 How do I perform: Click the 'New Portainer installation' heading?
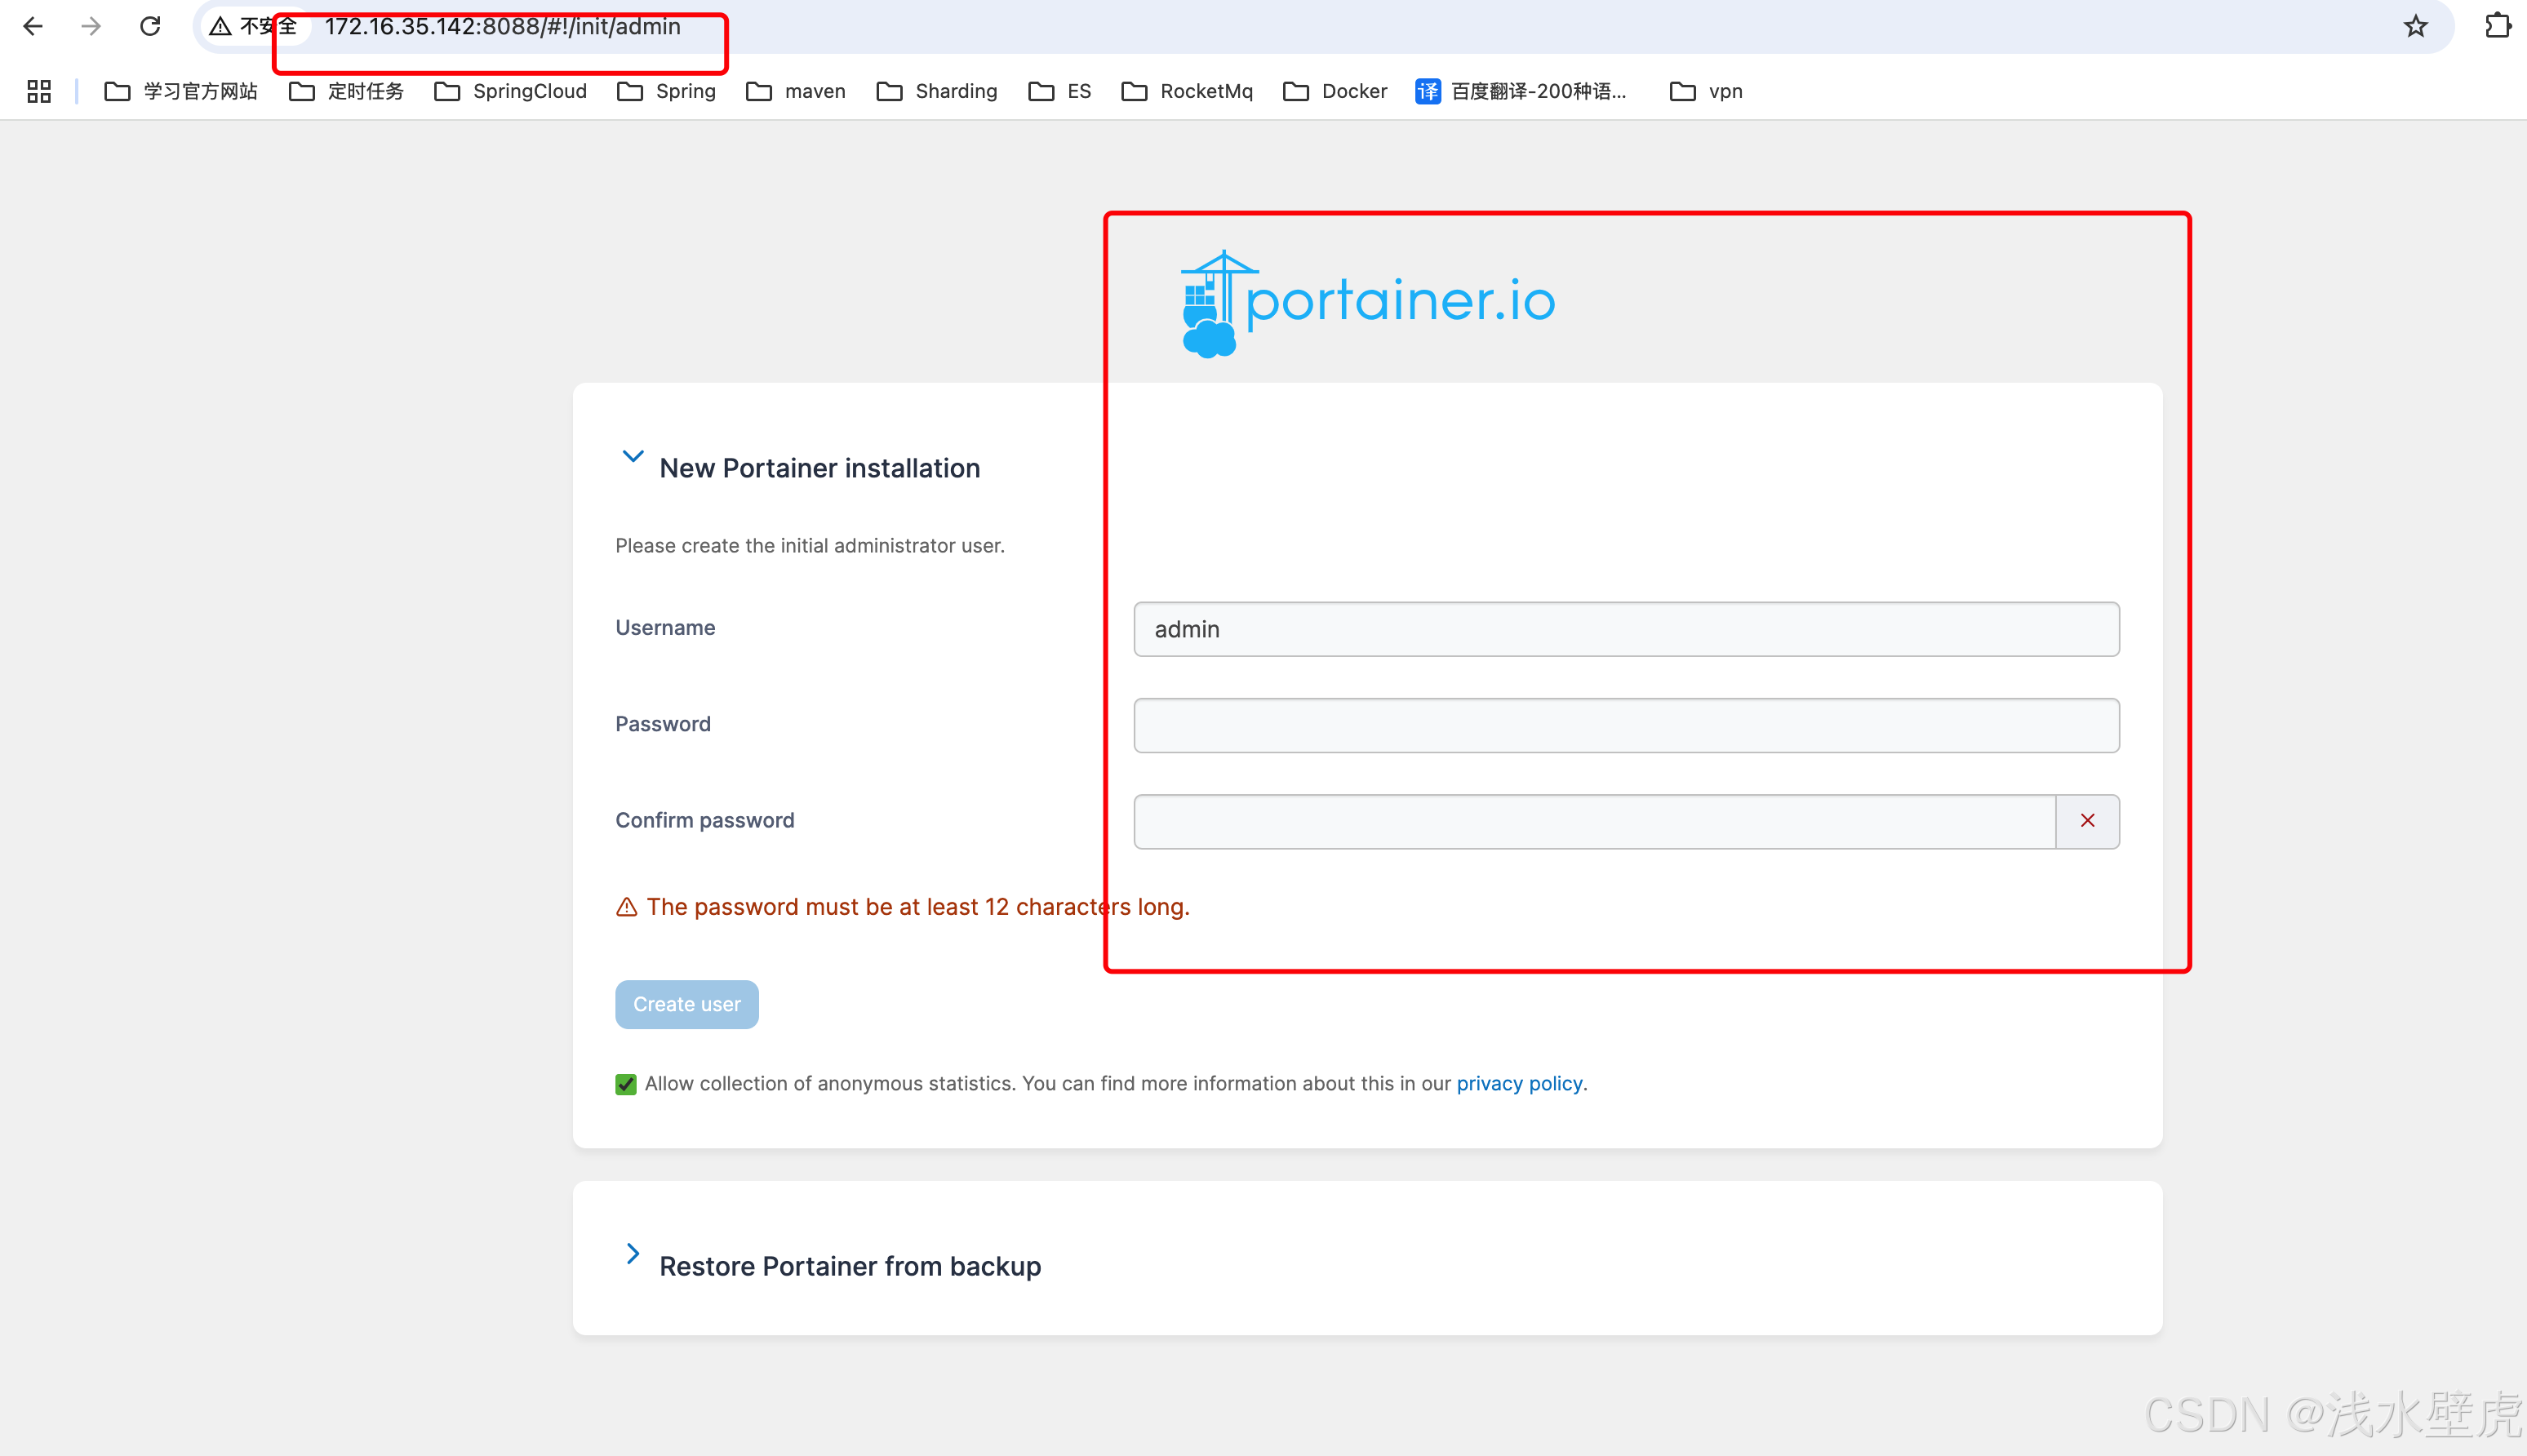click(x=819, y=468)
